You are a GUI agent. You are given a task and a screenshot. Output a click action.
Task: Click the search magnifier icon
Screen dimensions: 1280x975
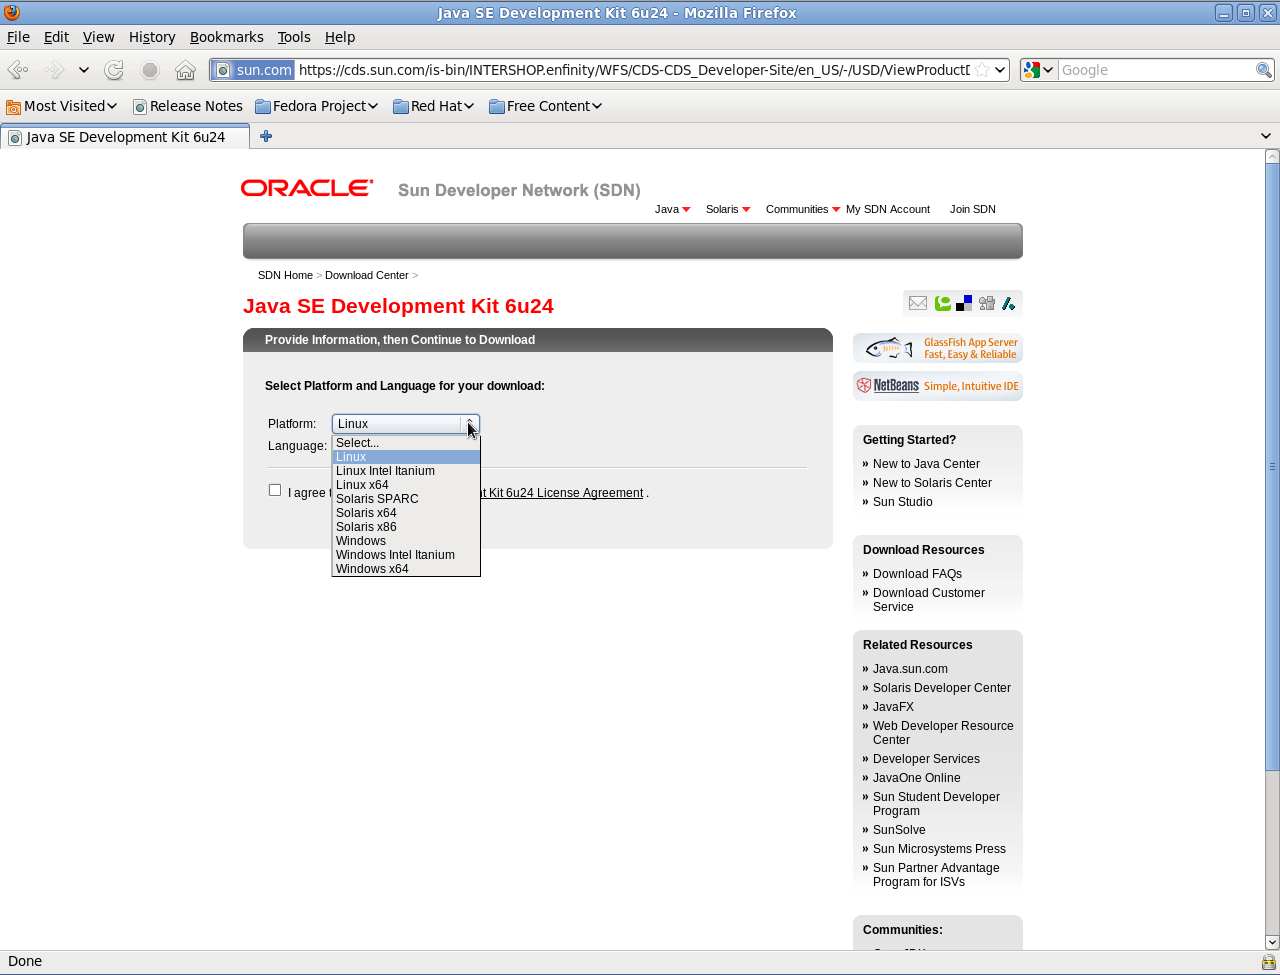pos(1264,70)
